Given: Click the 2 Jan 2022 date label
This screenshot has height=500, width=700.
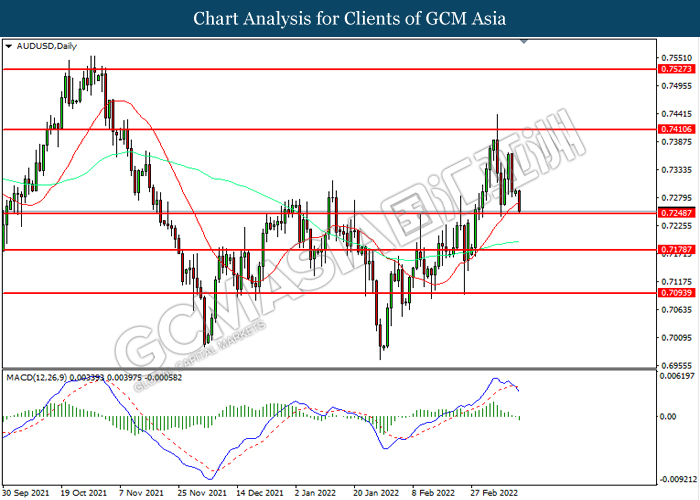Looking at the screenshot, I should pos(315,493).
